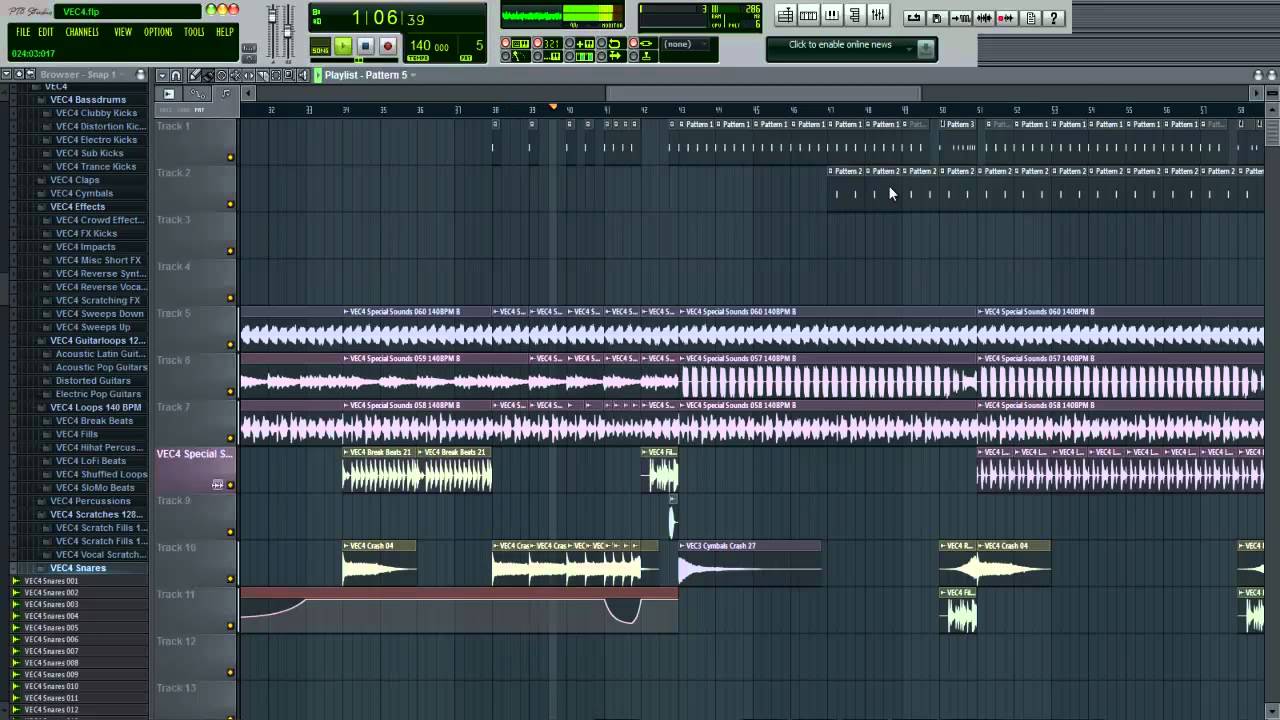The height and width of the screenshot is (720, 1280).
Task: Toggle Song/Pattern mode switch
Action: (320, 47)
